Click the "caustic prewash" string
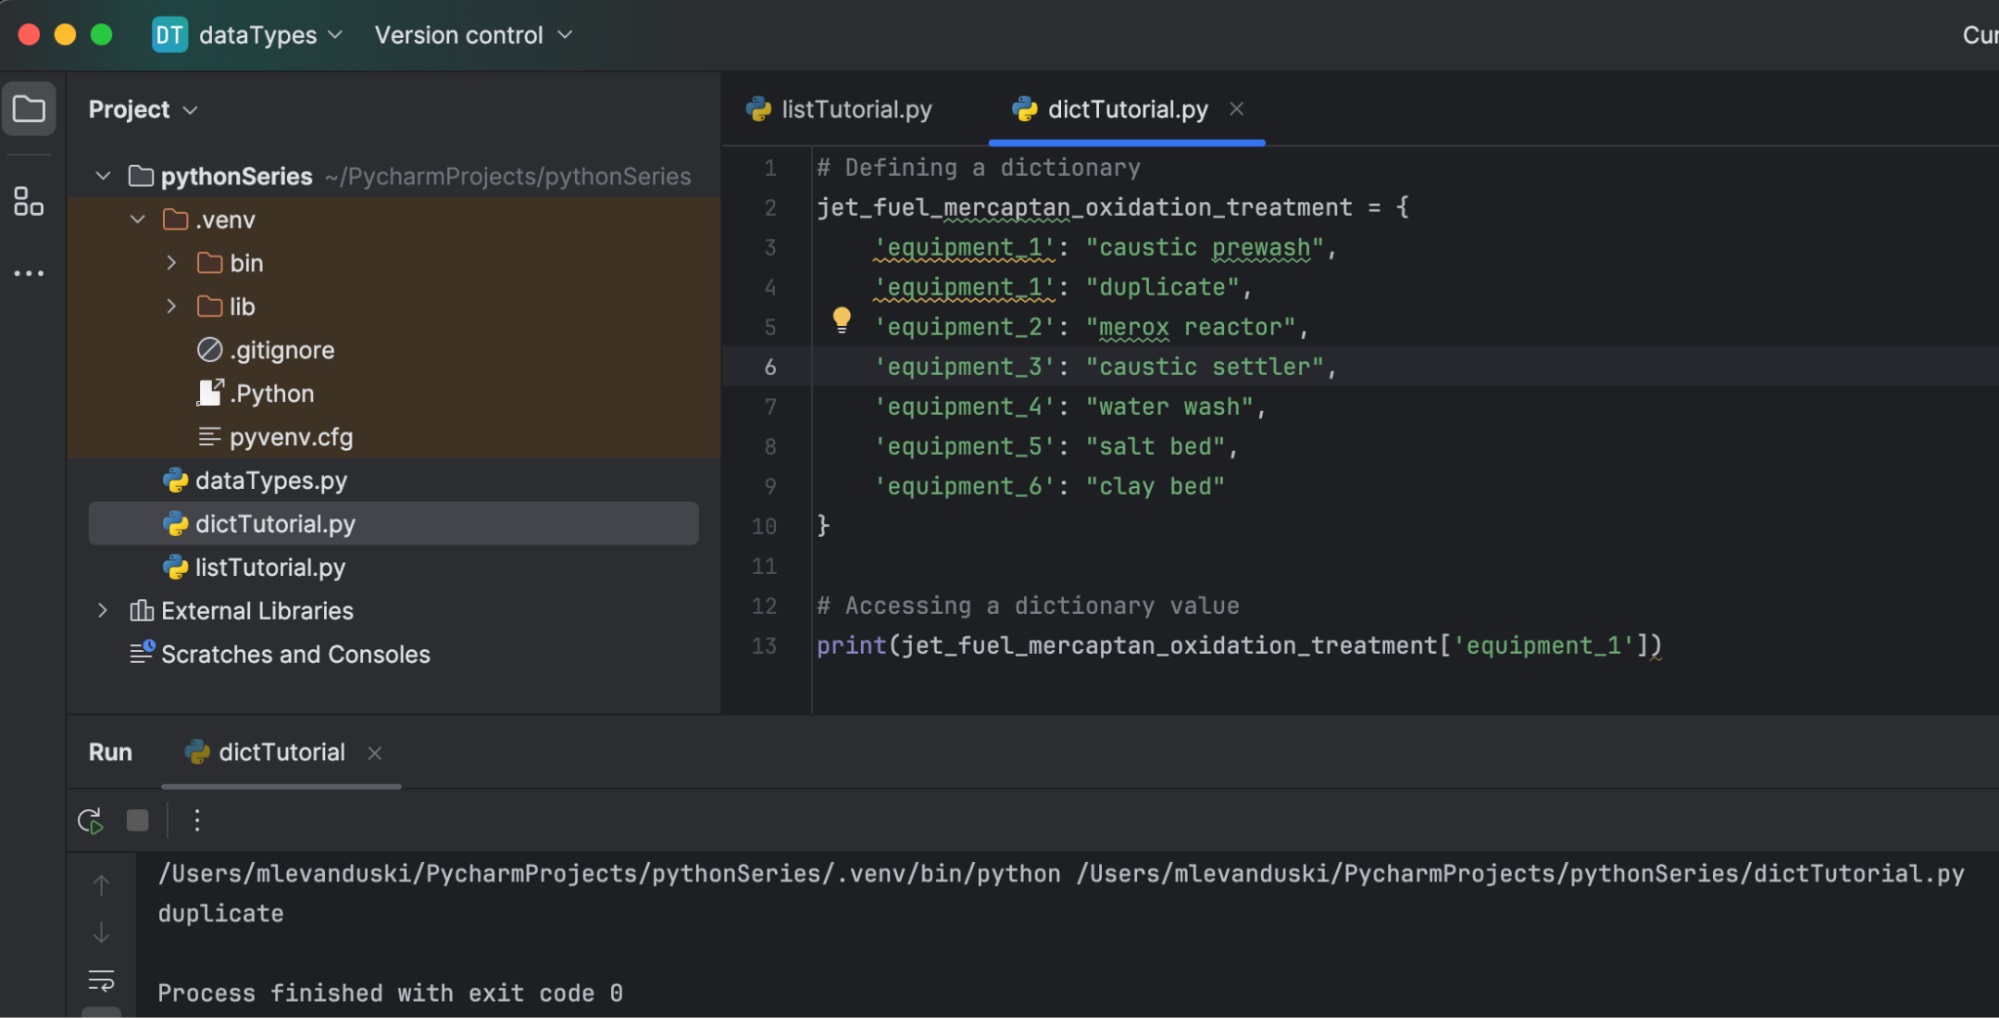The image size is (1999, 1019). 1205,247
